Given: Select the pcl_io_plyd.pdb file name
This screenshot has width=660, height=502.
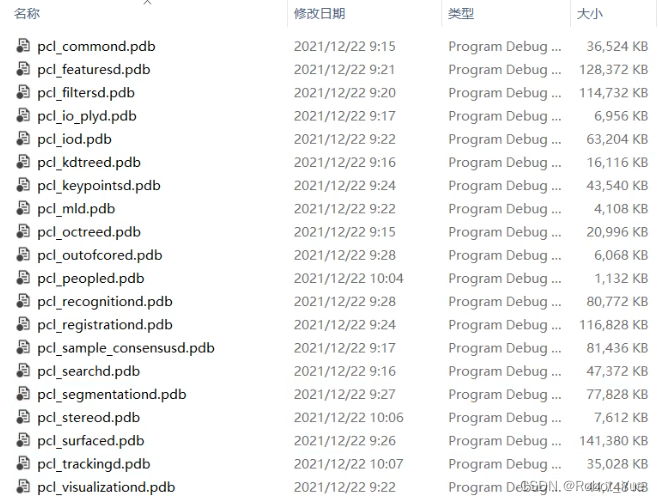Looking at the screenshot, I should pyautogui.click(x=87, y=116).
